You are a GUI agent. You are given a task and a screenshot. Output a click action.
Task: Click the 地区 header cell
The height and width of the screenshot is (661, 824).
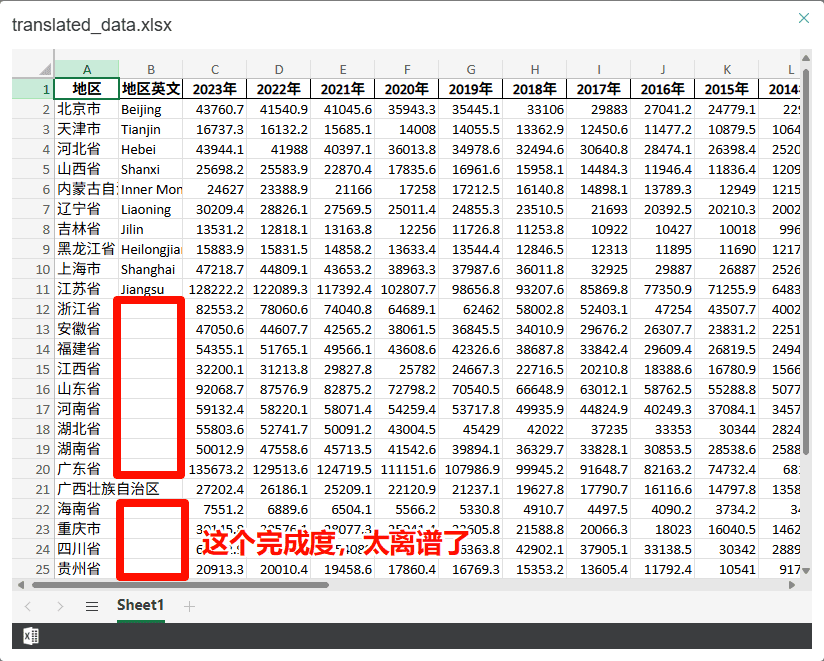pyautogui.click(x=87, y=89)
